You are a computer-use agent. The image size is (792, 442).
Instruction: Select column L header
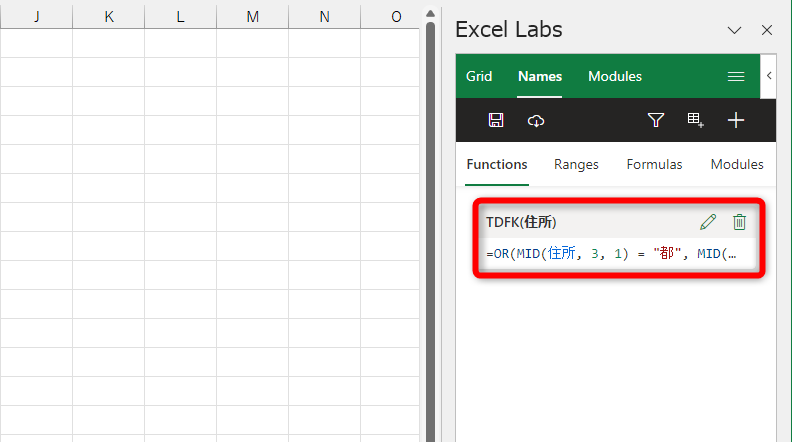pos(180,17)
